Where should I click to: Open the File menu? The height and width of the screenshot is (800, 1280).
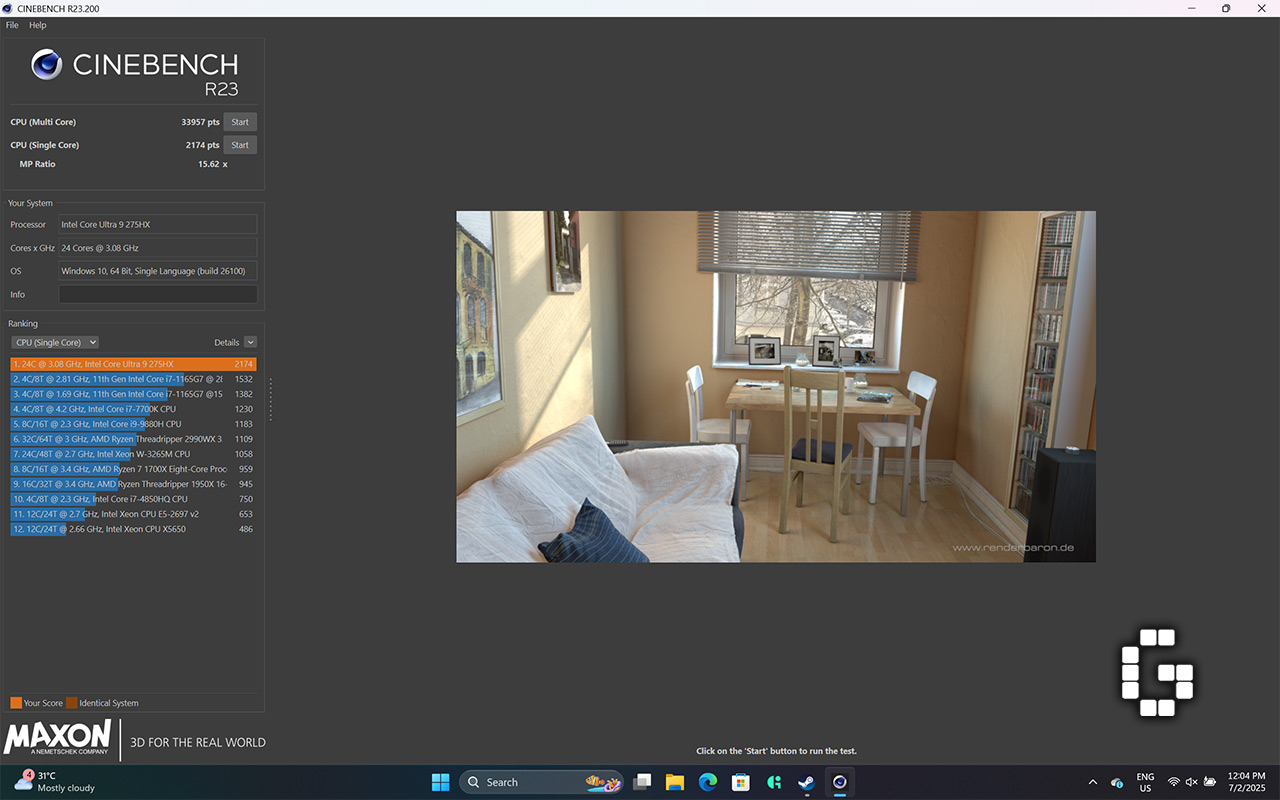pos(12,25)
